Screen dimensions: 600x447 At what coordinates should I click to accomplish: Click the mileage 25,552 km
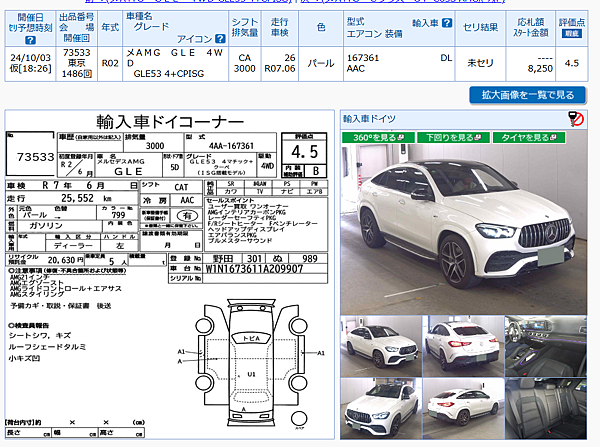(86, 198)
